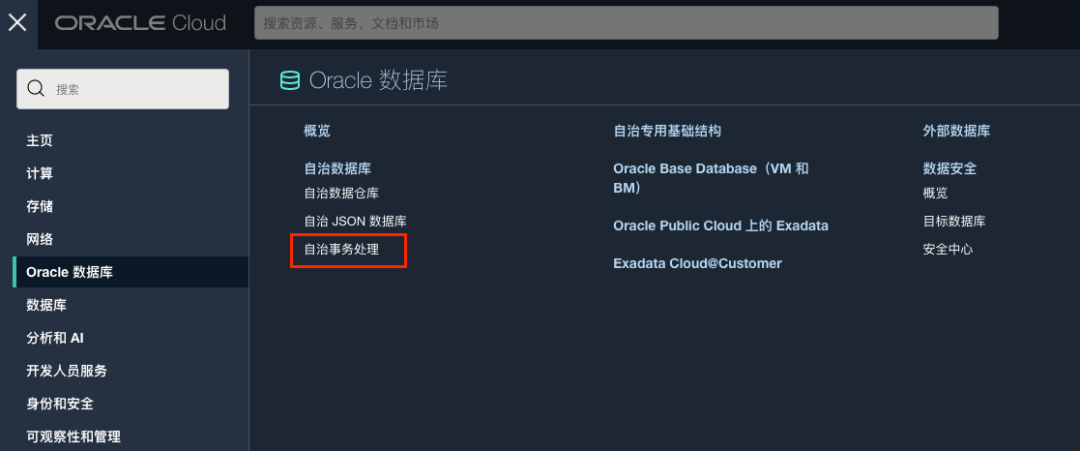Select 开发人员服务 in the sidebar
The width and height of the screenshot is (1080, 451).
click(67, 371)
